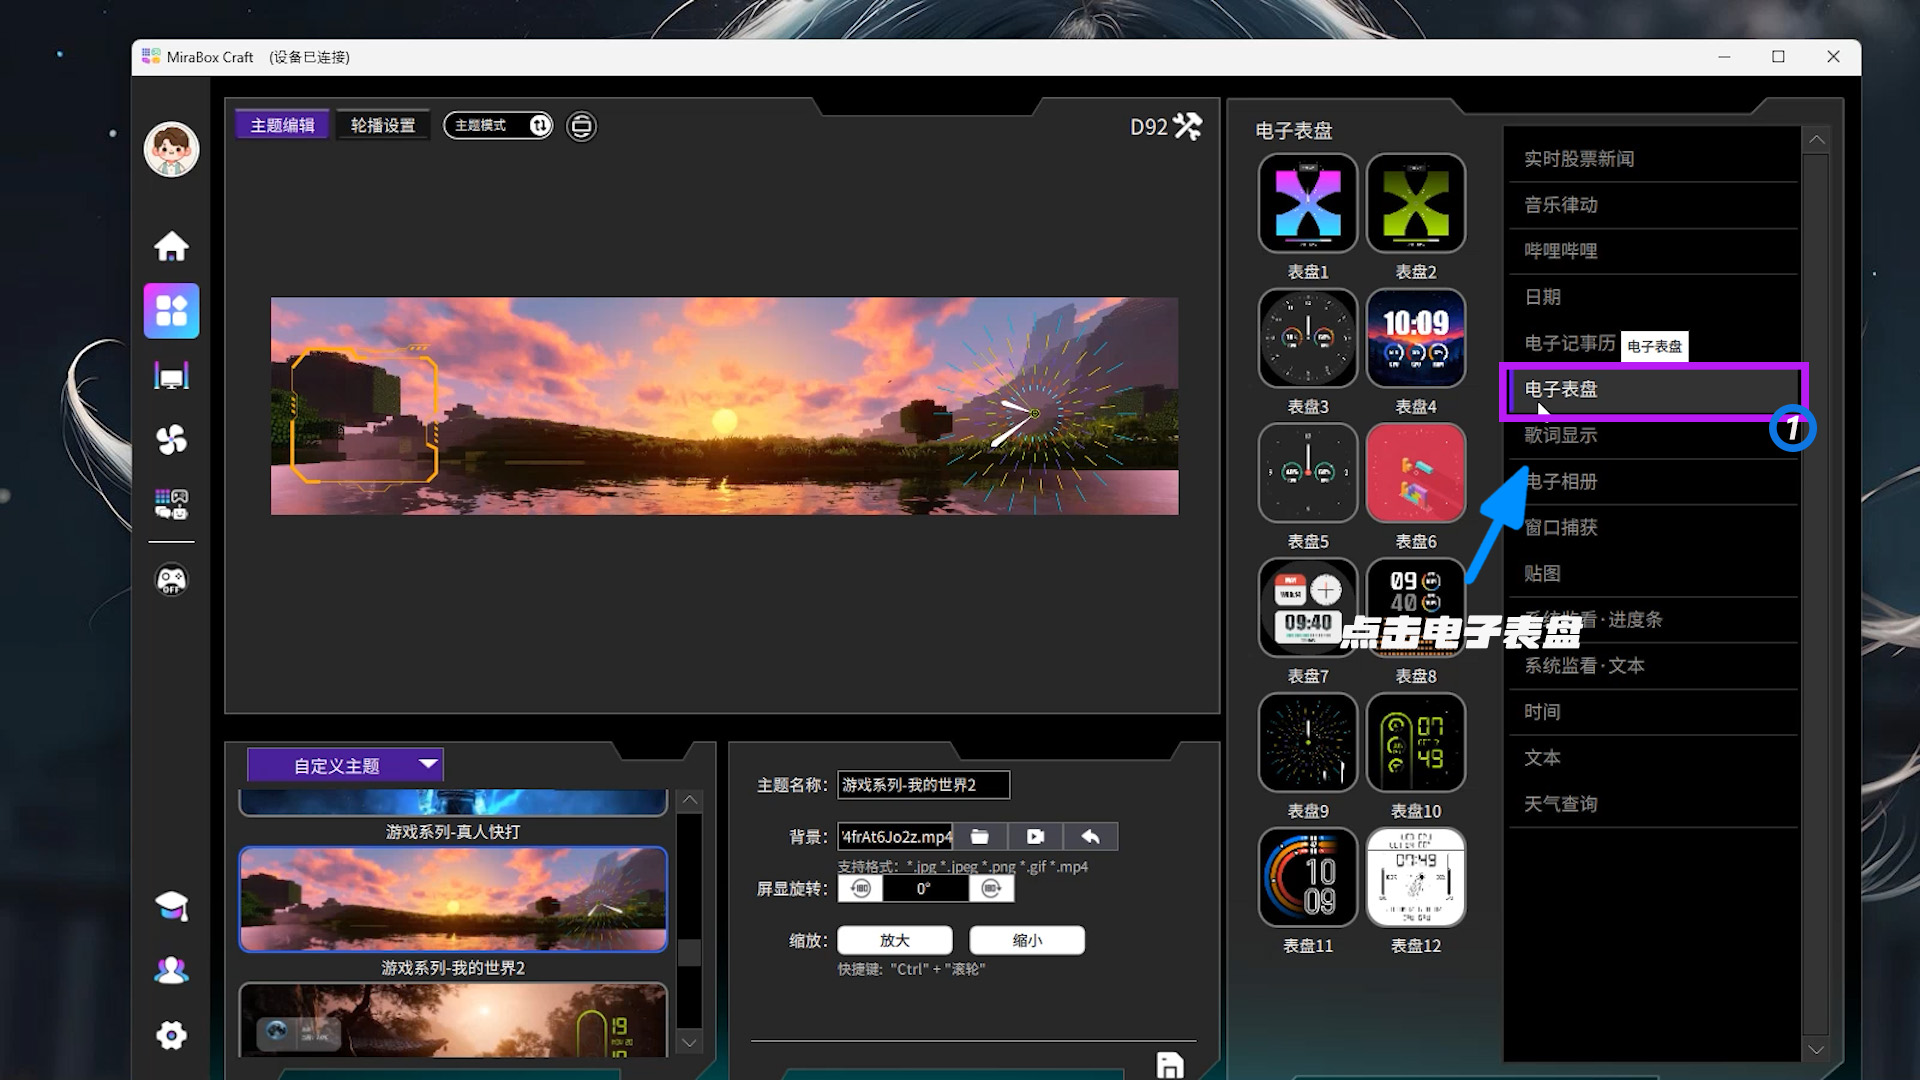
Task: Choose 时间 from the widget list
Action: 1654,712
